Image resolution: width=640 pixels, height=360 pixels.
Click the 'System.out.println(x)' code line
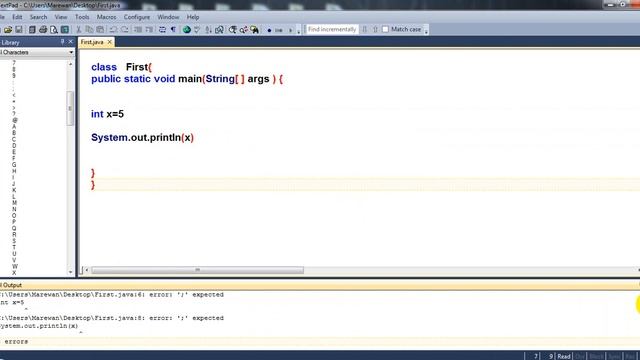click(x=142, y=138)
